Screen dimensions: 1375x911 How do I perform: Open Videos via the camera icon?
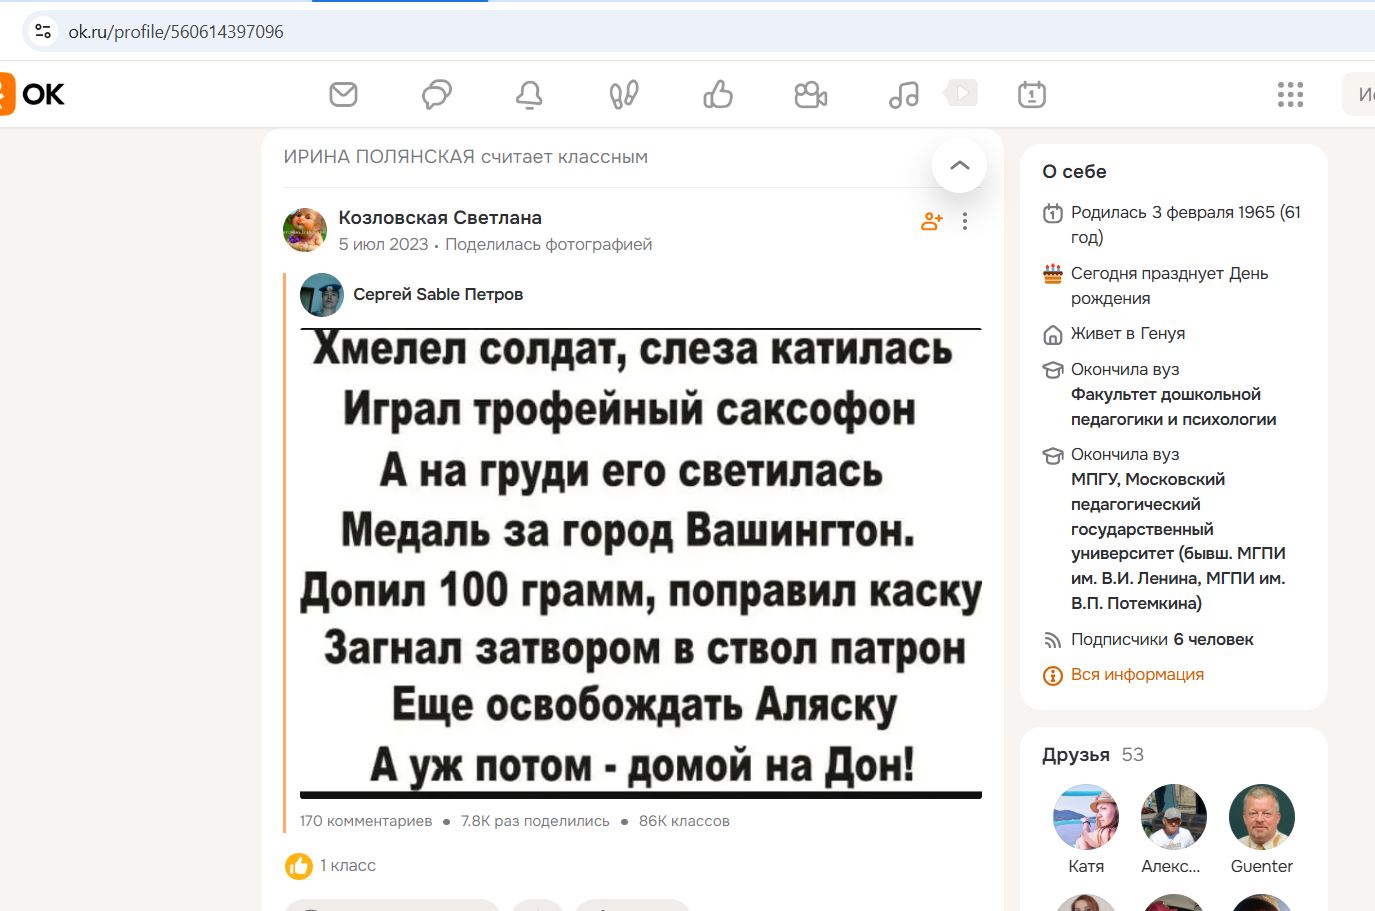coord(810,93)
